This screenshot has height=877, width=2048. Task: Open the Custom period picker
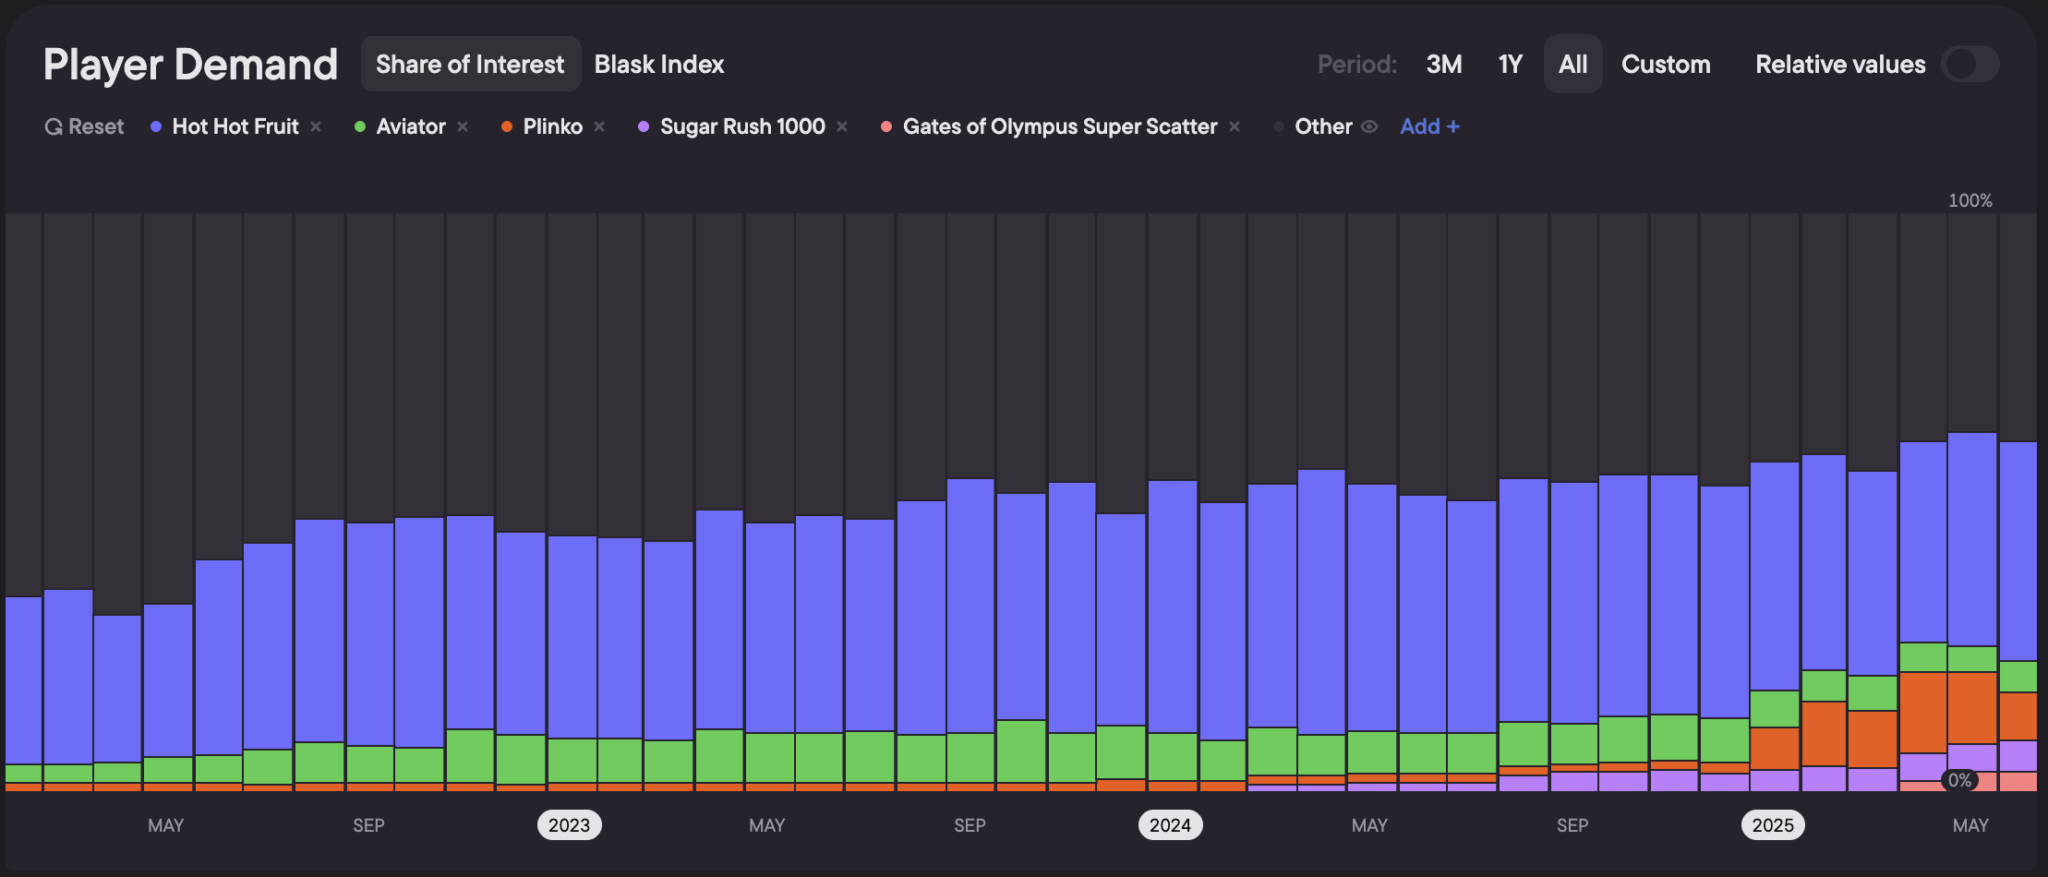click(x=1666, y=64)
